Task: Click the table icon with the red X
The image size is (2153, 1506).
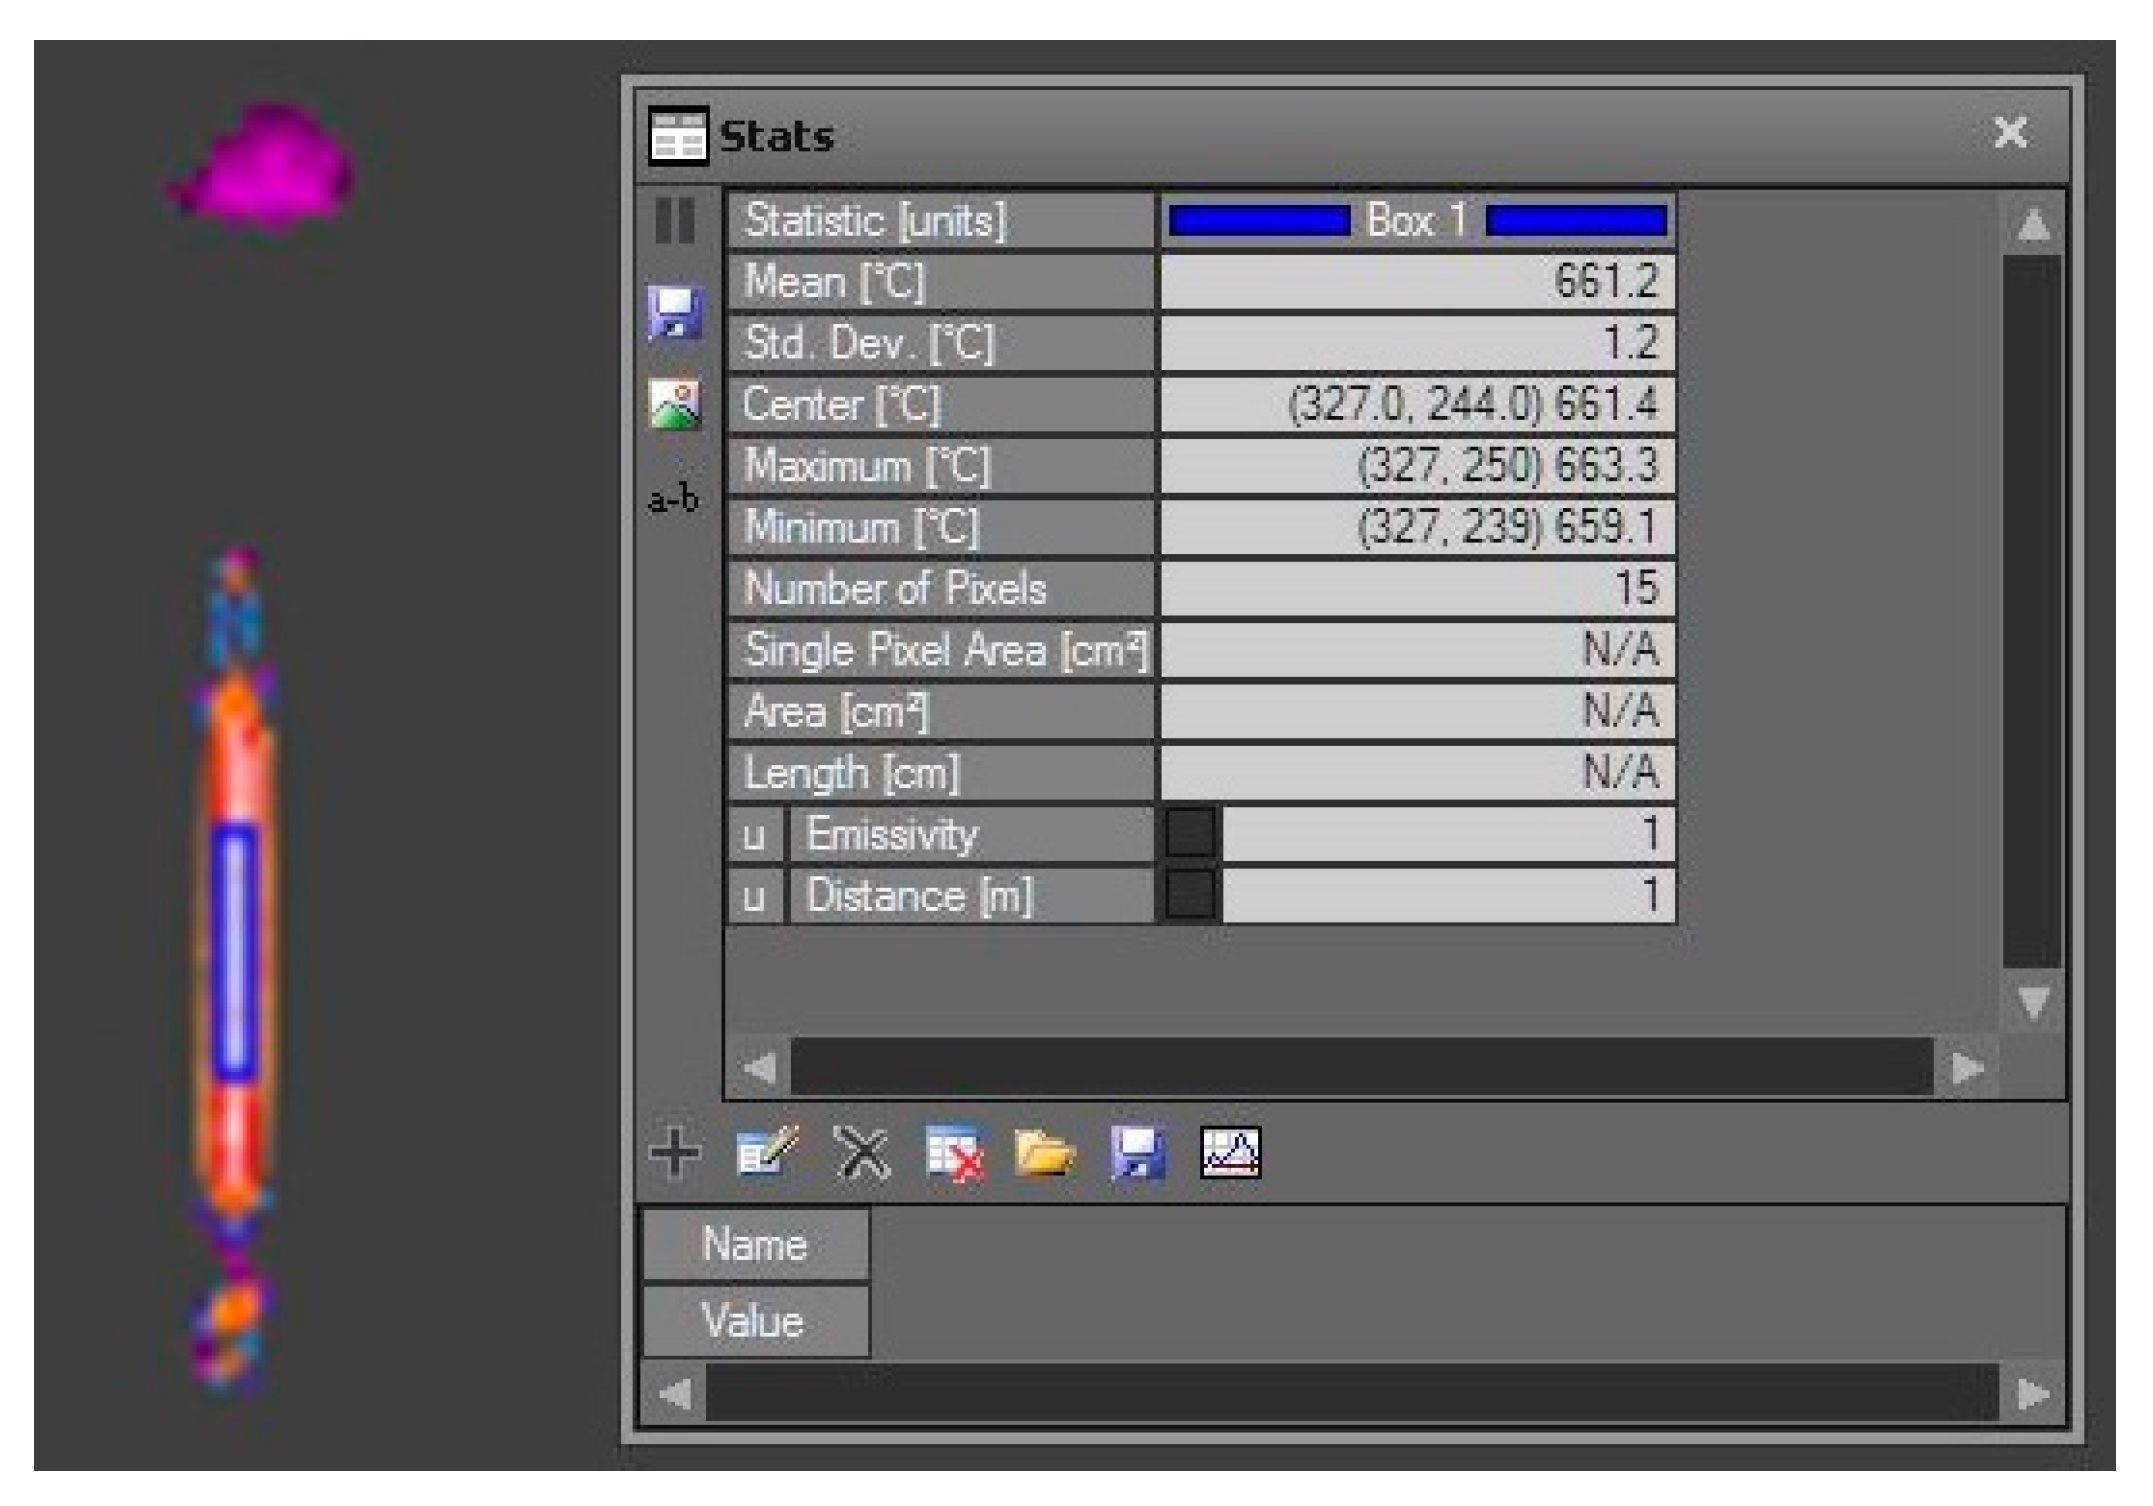Action: point(954,1152)
